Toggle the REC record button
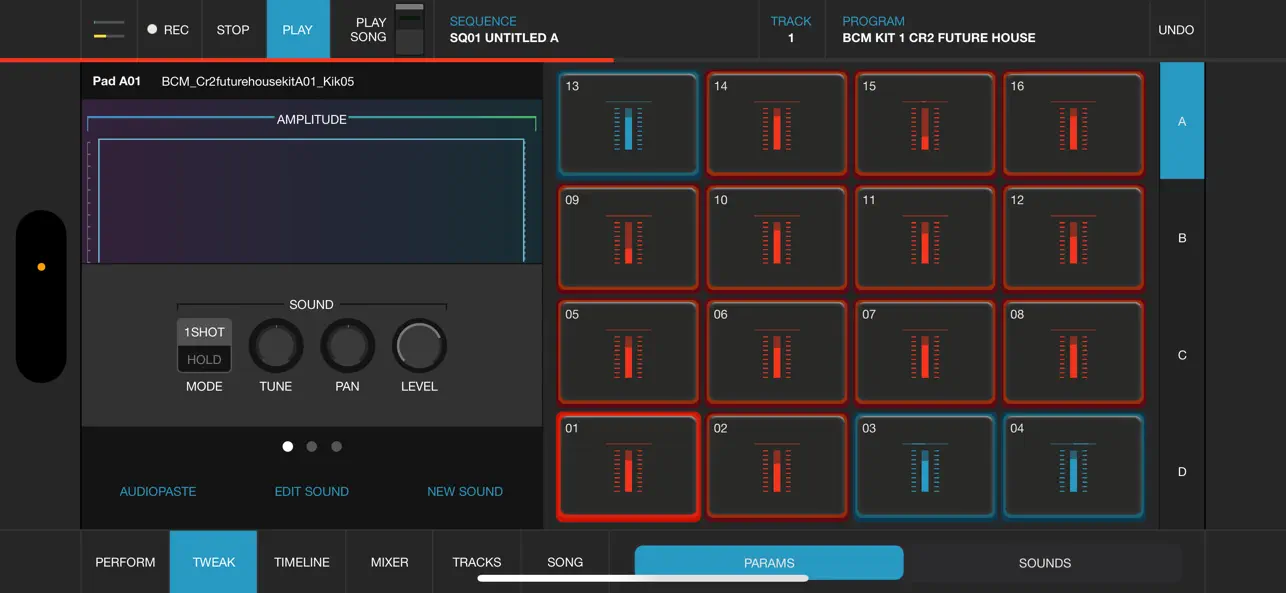 pos(168,30)
